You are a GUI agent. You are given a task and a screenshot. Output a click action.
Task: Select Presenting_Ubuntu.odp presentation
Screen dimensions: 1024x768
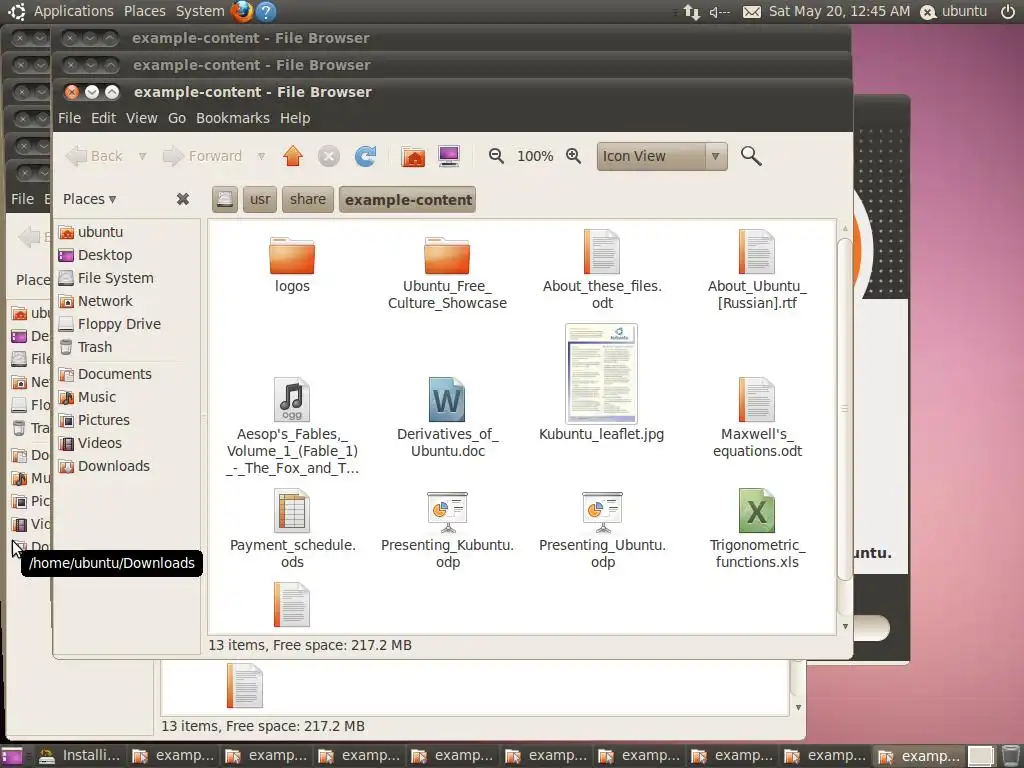pyautogui.click(x=602, y=530)
